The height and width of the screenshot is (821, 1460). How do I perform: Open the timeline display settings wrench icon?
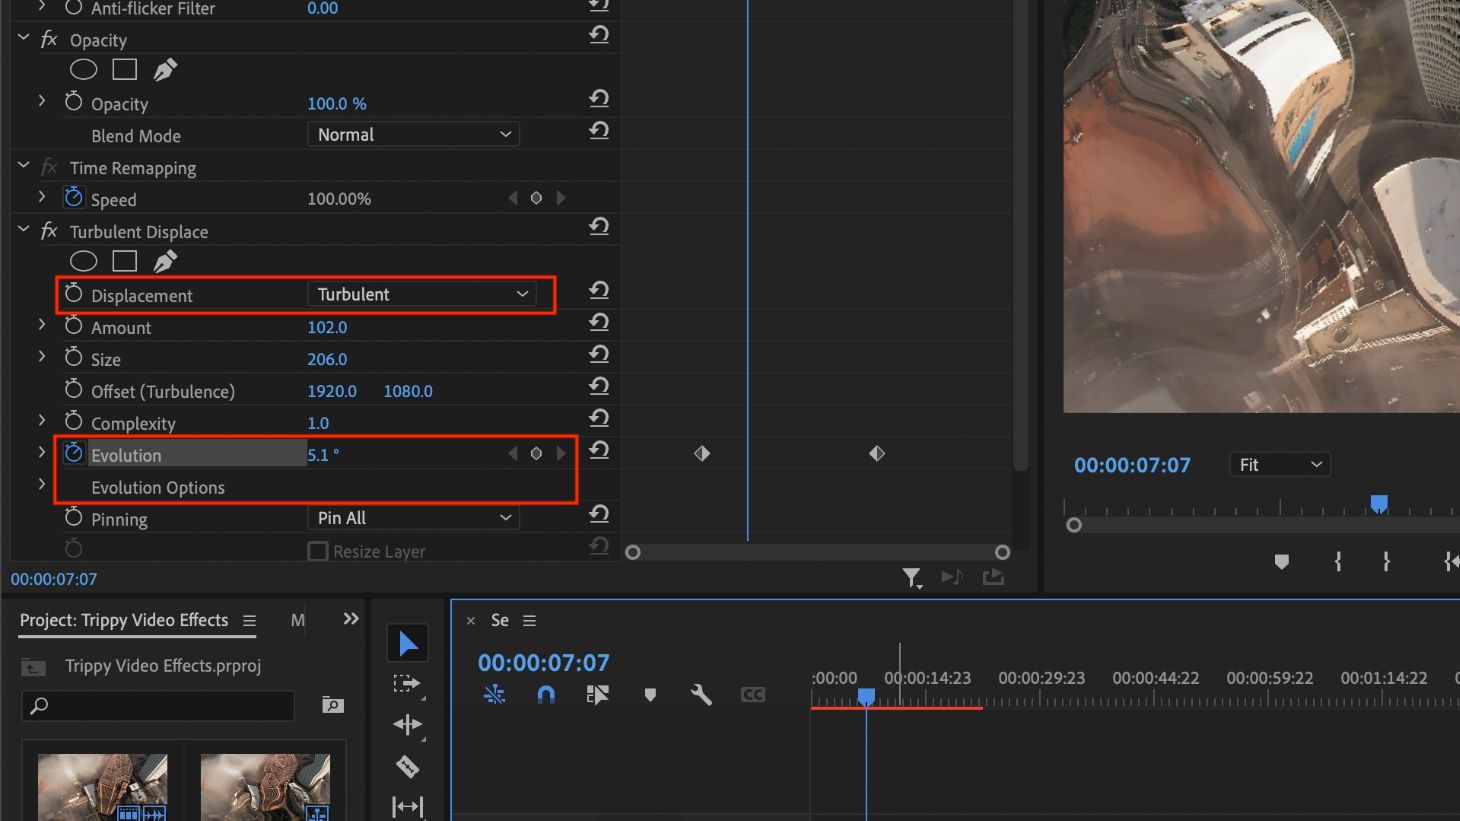[x=701, y=694]
